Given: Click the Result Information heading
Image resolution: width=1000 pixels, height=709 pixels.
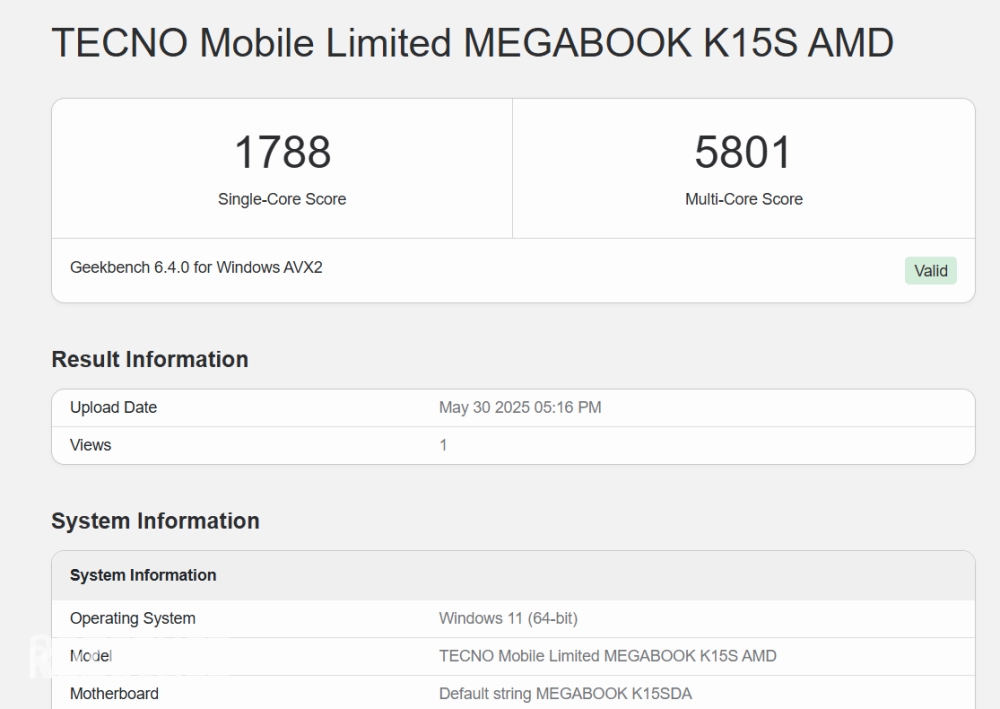Looking at the screenshot, I should (150, 360).
